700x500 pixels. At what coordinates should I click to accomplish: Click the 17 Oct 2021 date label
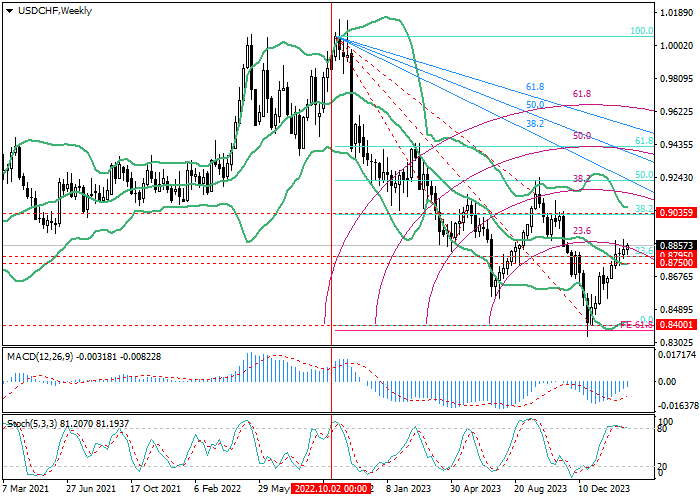(155, 488)
